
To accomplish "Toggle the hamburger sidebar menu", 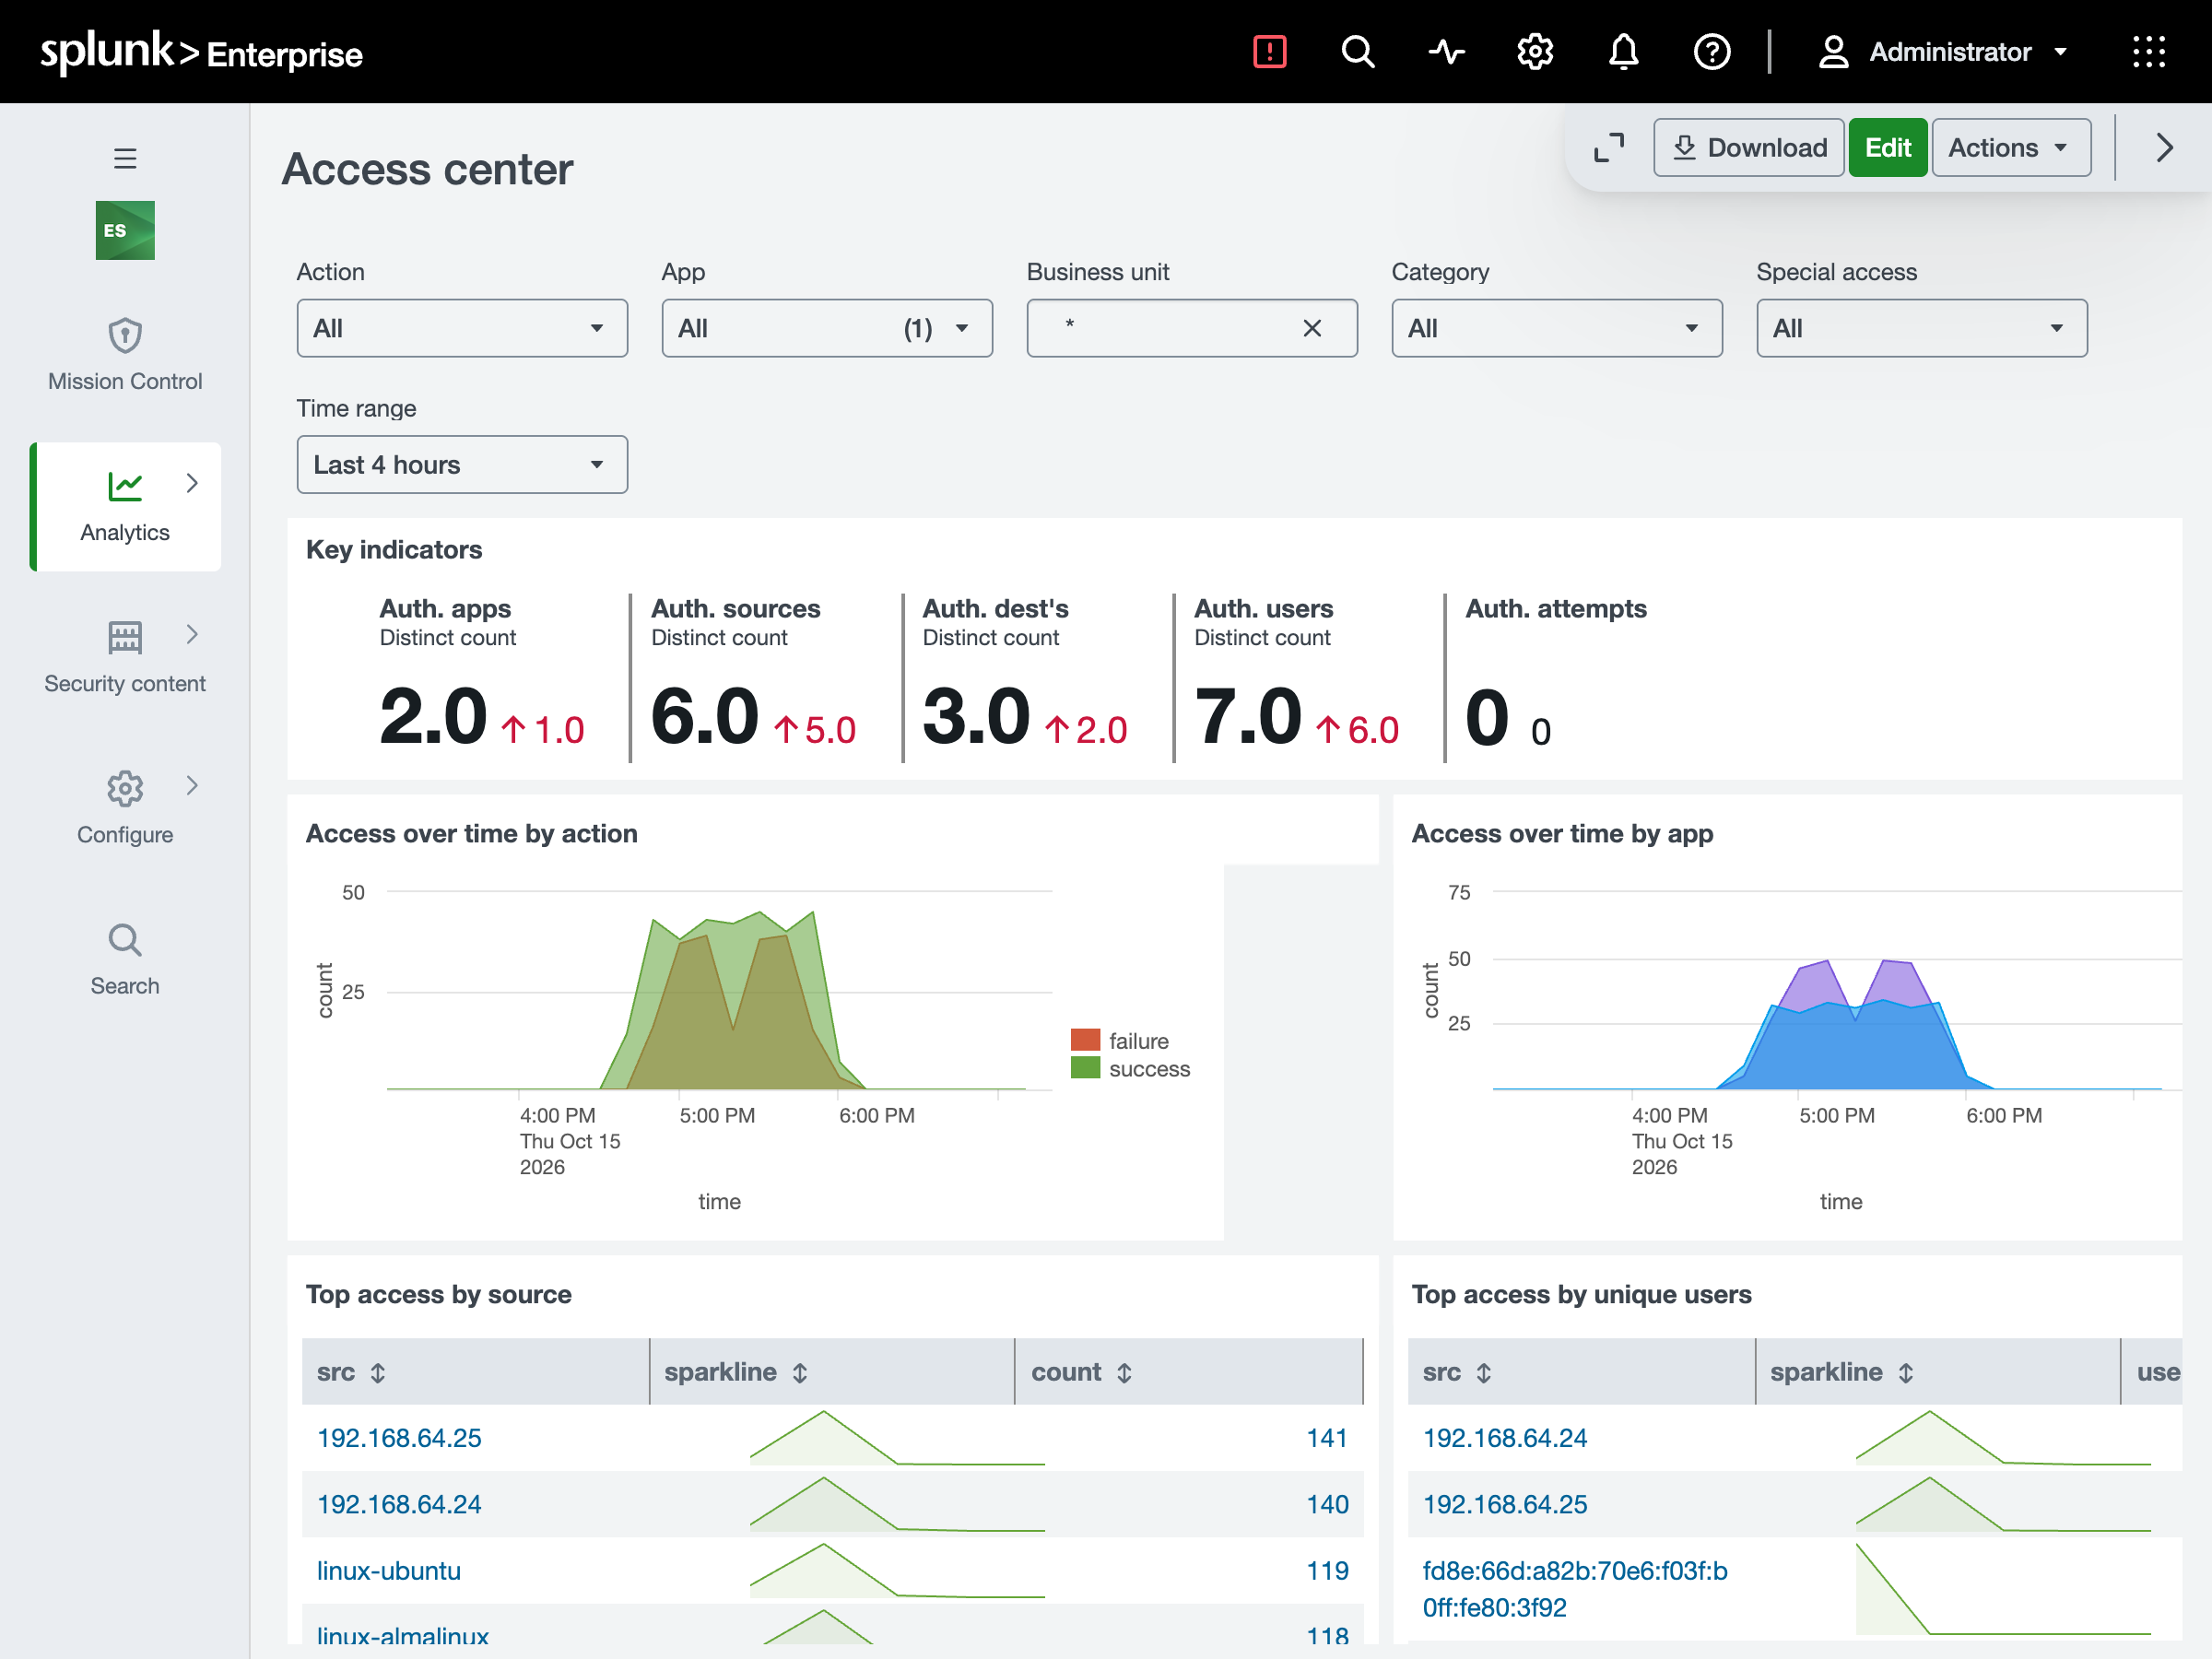I will tap(125, 158).
